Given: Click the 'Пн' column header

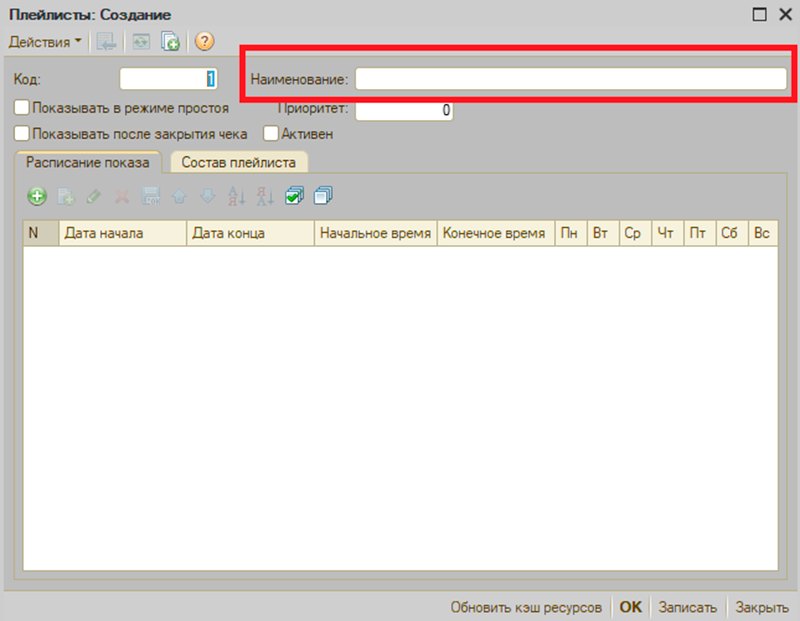Looking at the screenshot, I should click(571, 233).
